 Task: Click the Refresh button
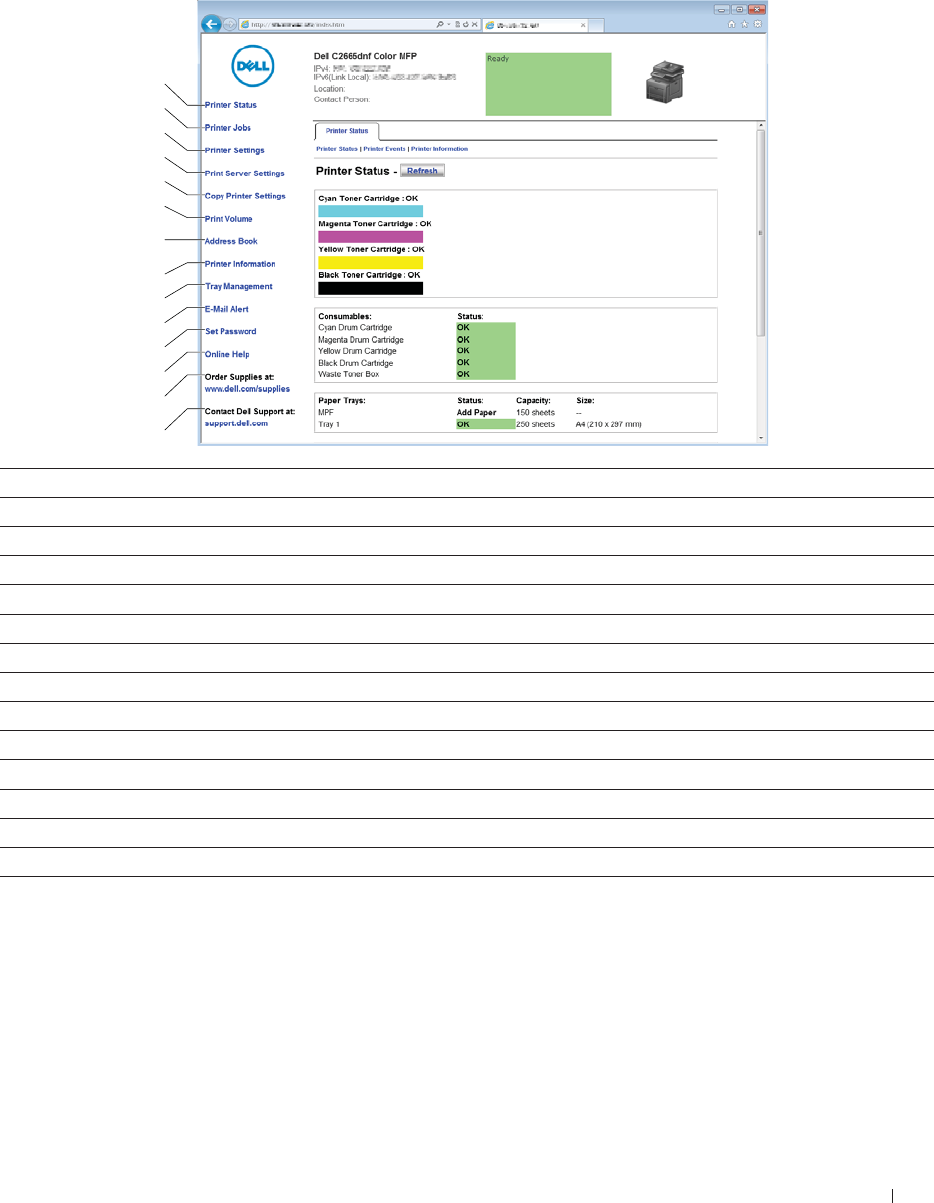[422, 171]
